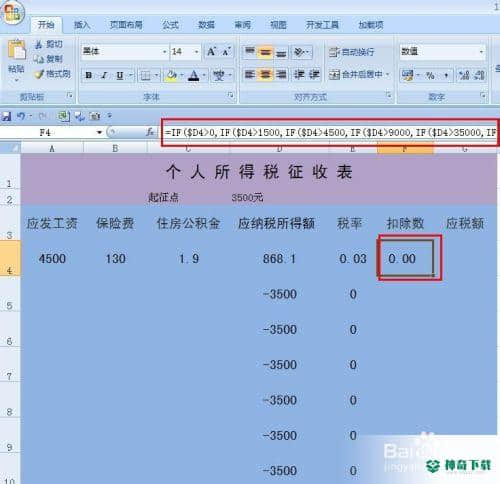The image size is (500, 484).
Task: Switch to the 插入 ribbon tab
Action: click(x=82, y=25)
